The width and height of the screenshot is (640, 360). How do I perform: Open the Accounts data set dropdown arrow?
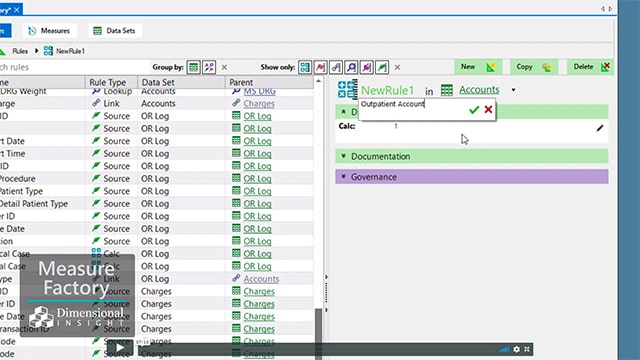[513, 90]
